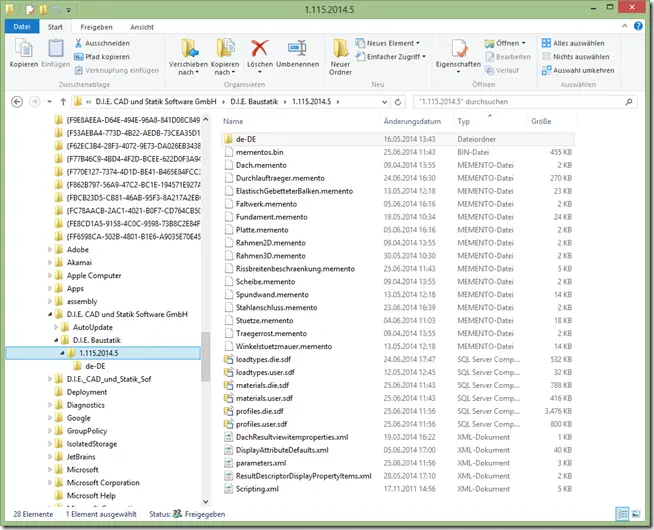Open the address bar history dropdown
Image resolution: width=654 pixels, height=530 pixels.
click(384, 102)
